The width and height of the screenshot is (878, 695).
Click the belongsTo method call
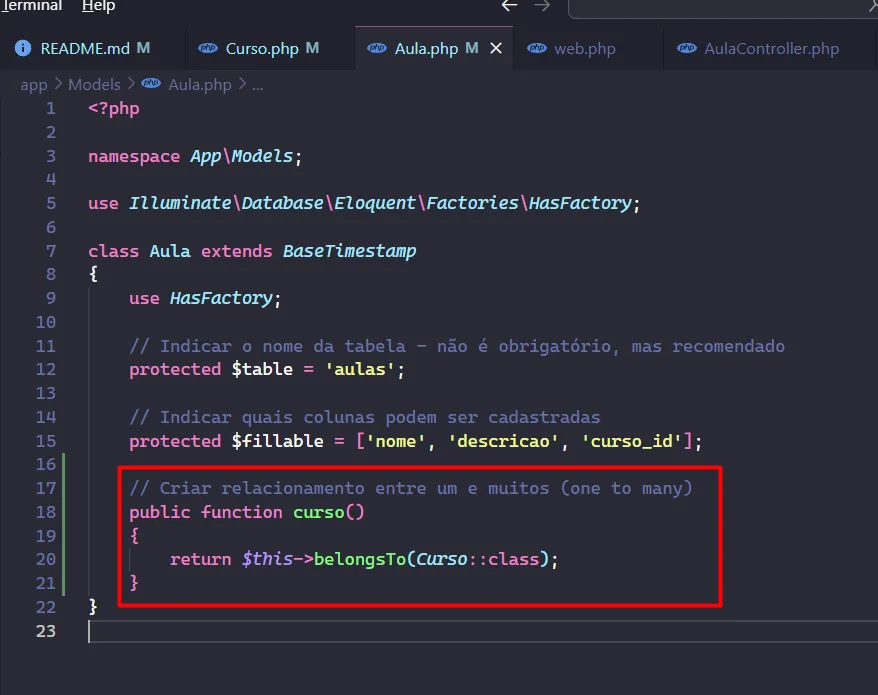tap(360, 560)
